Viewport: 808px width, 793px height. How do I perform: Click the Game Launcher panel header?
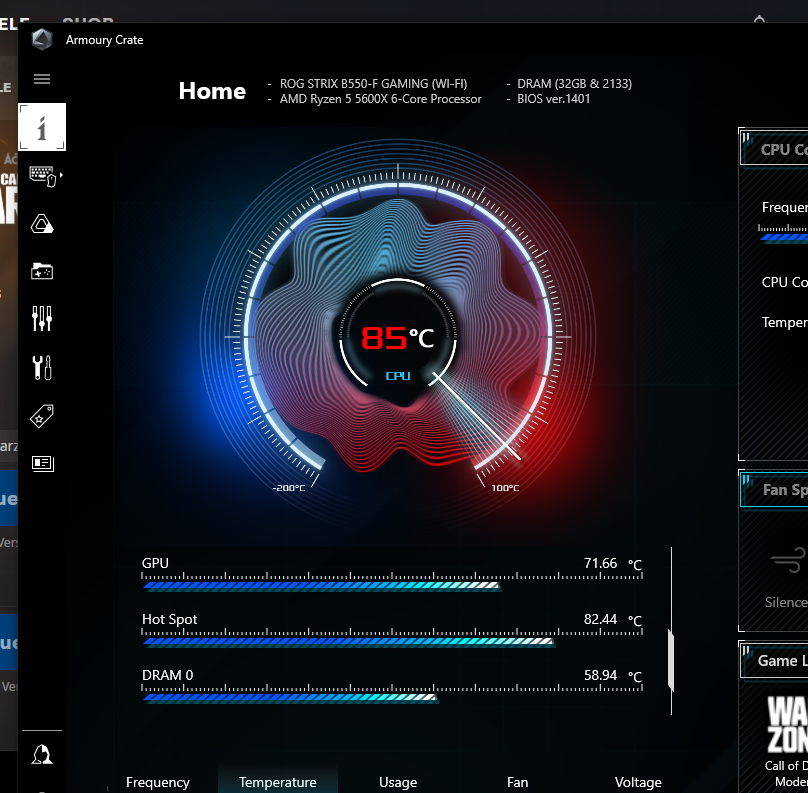click(x=774, y=661)
